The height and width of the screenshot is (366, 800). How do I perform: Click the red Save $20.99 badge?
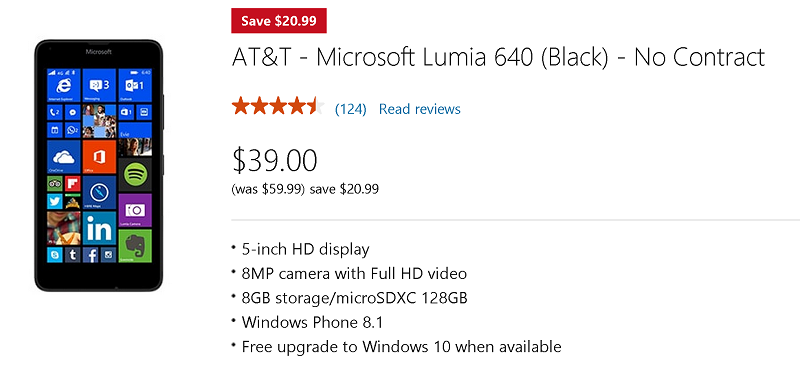tap(279, 21)
